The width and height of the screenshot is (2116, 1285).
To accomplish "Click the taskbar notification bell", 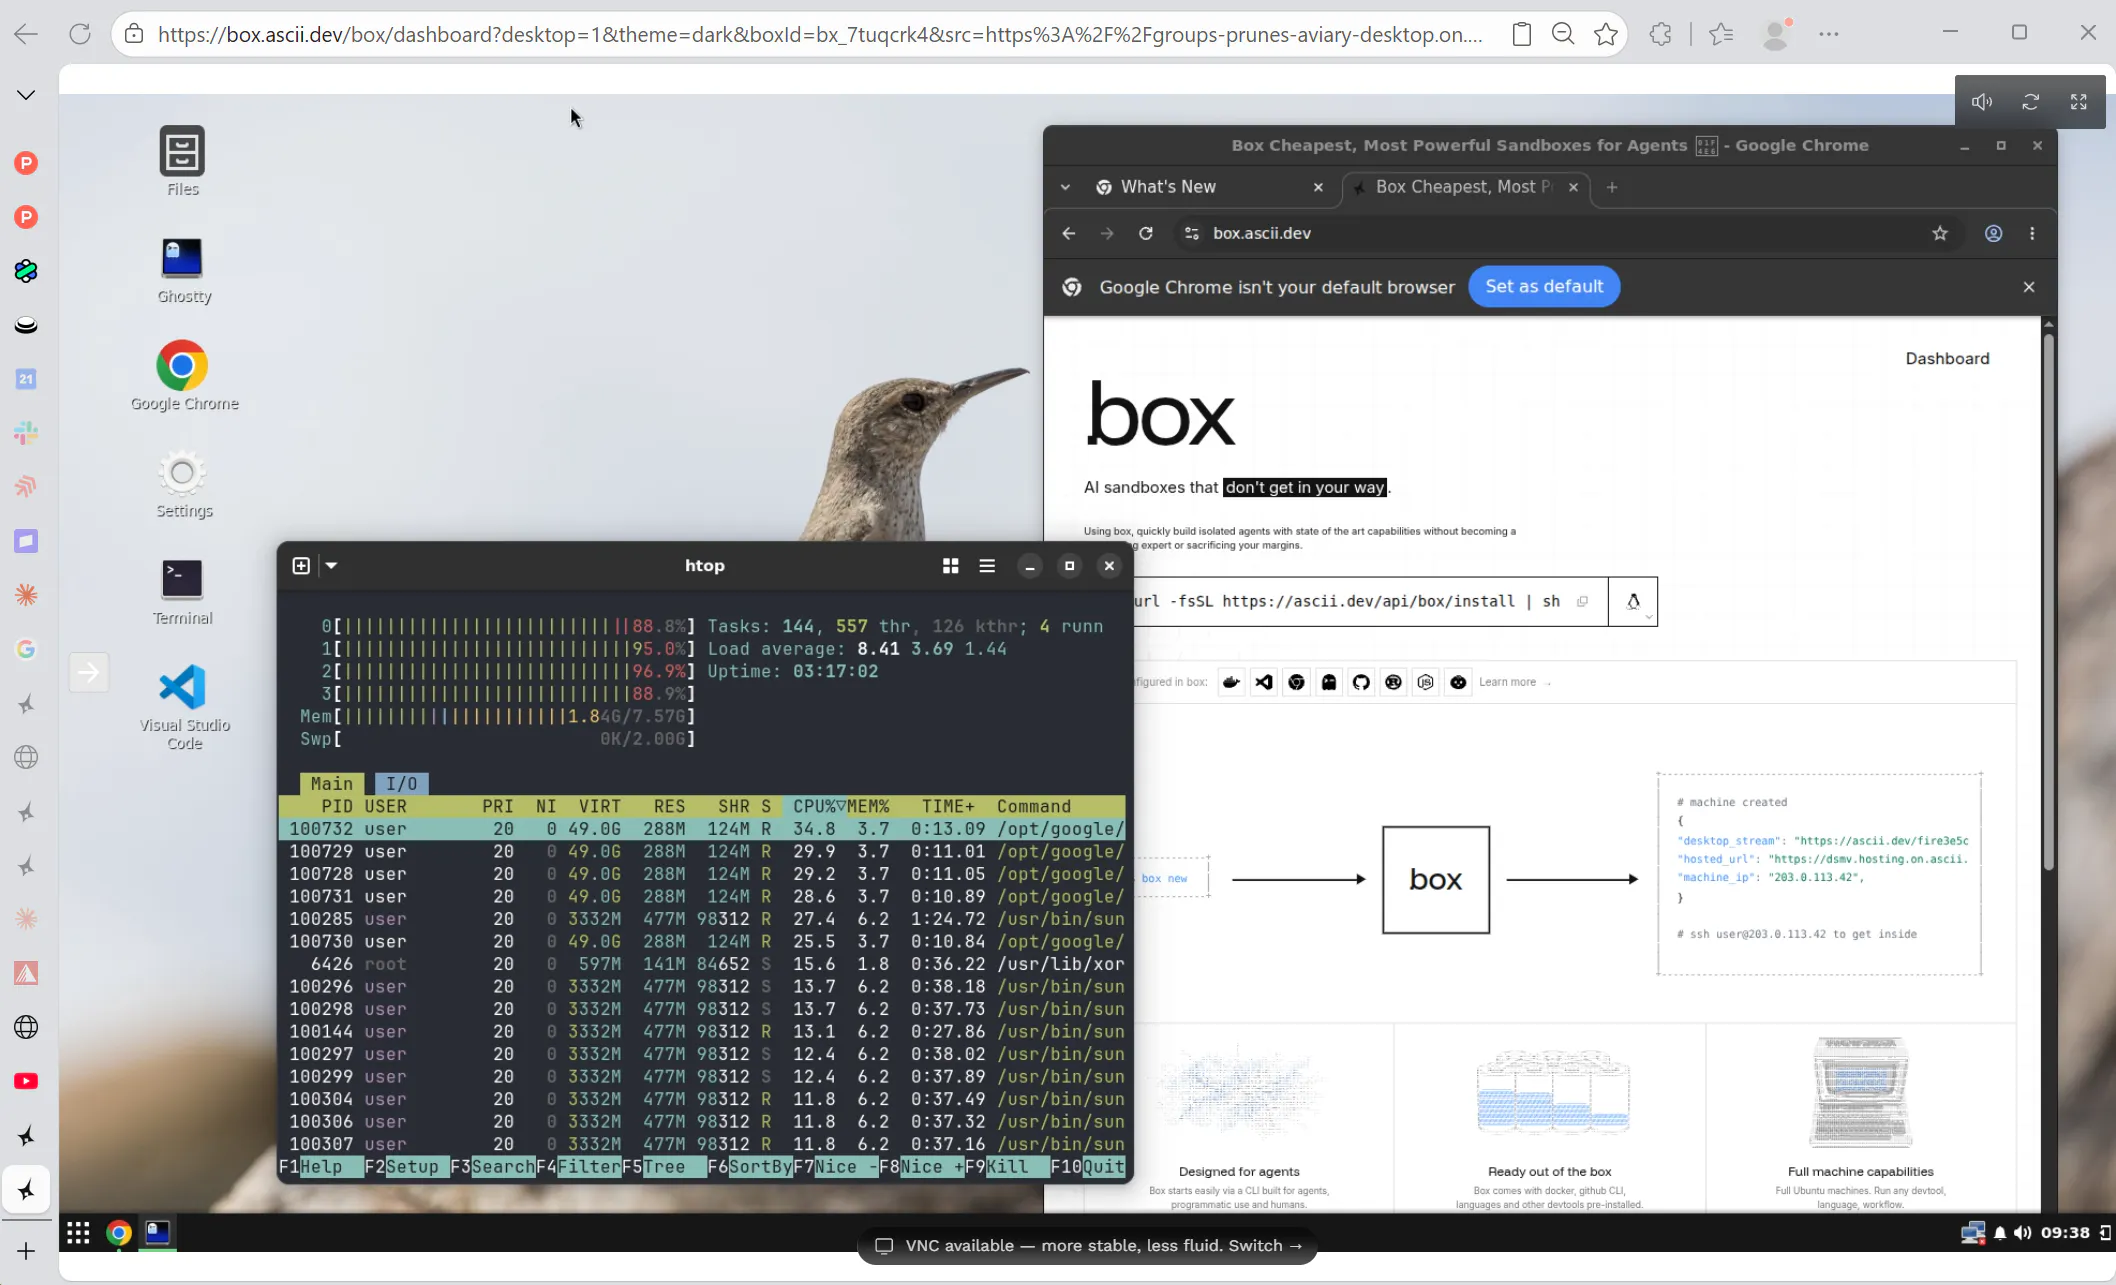I will coord(2000,1233).
